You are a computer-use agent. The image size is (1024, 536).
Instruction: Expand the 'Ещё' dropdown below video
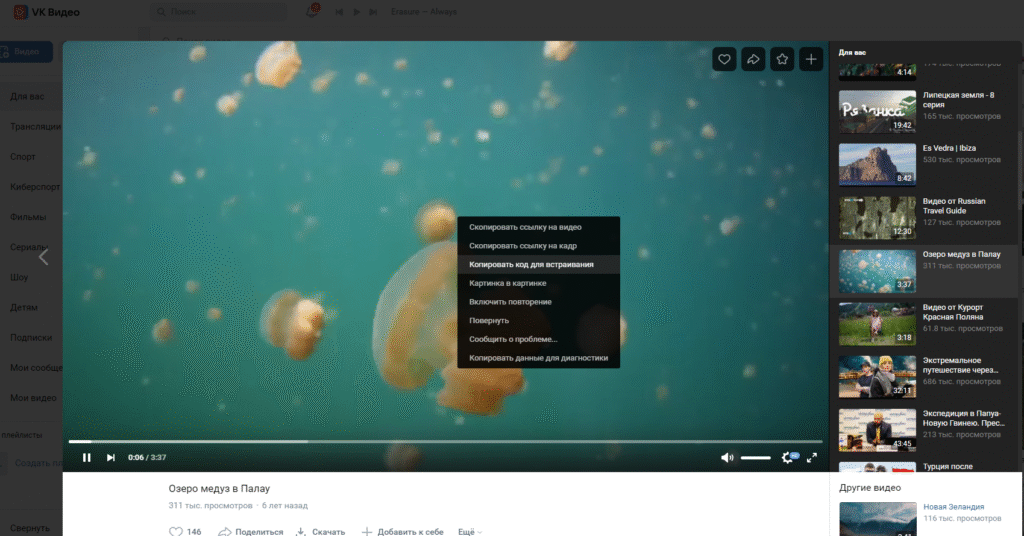click(x=469, y=532)
